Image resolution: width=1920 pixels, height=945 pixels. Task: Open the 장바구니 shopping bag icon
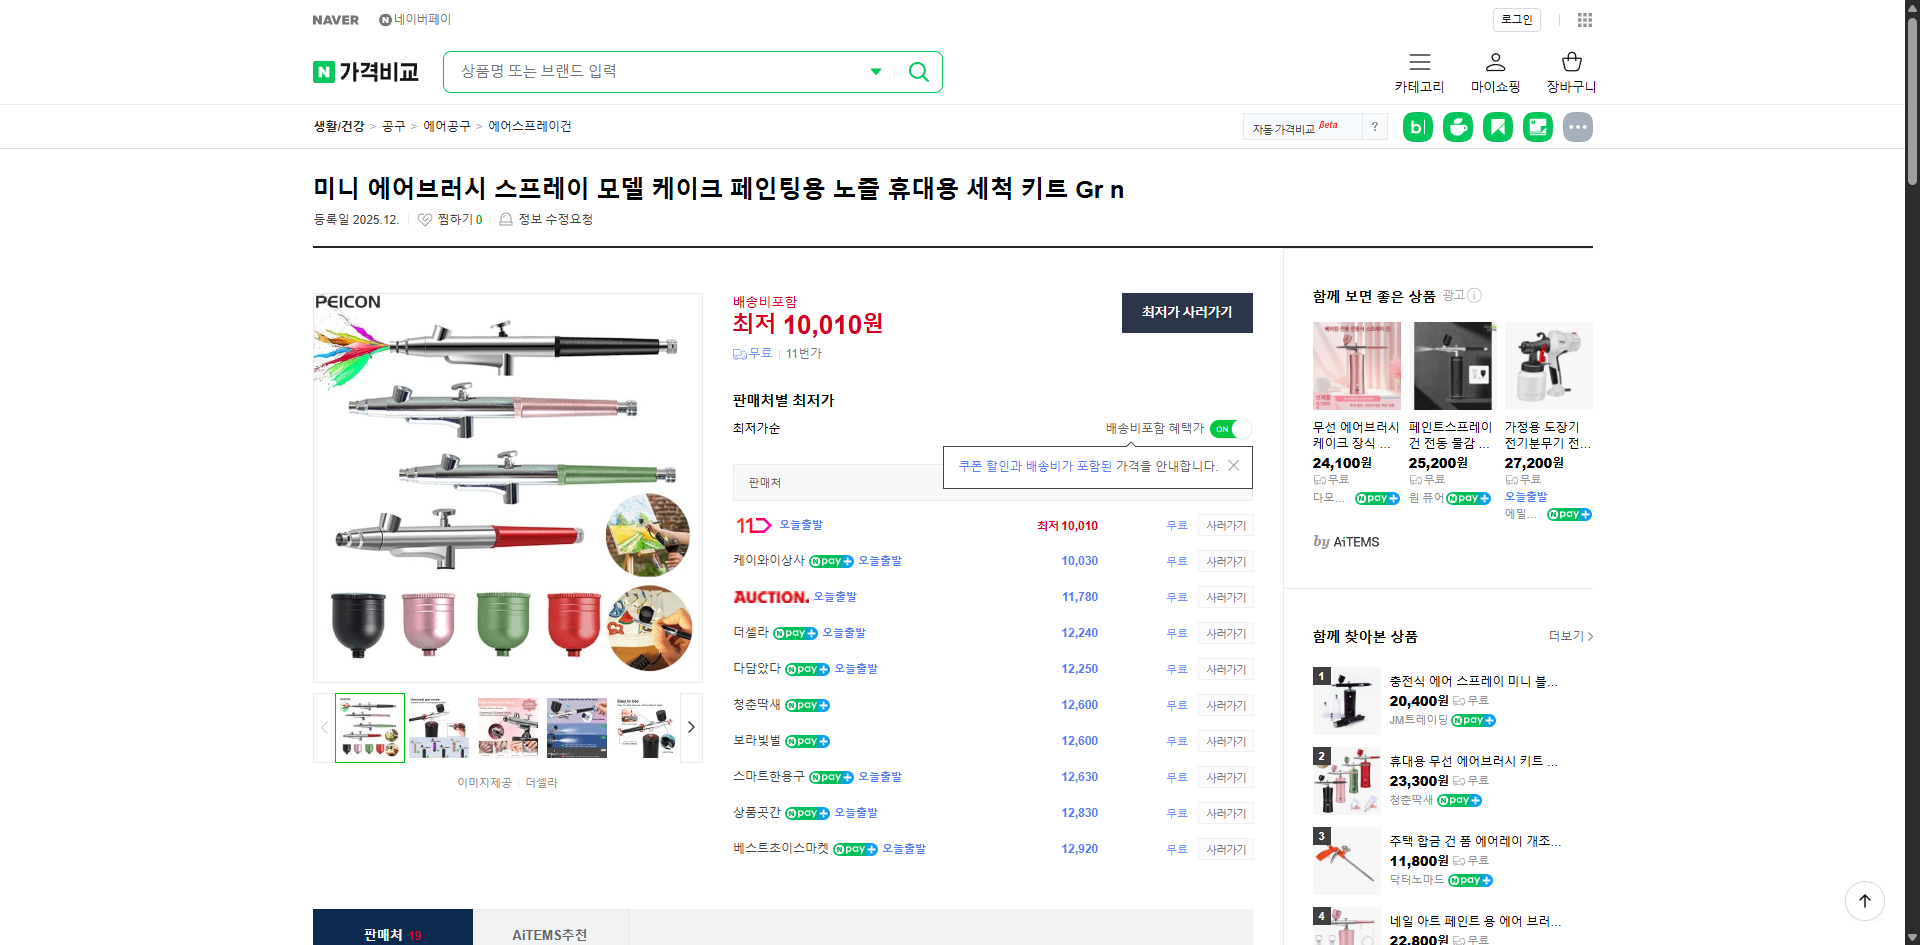[x=1570, y=62]
